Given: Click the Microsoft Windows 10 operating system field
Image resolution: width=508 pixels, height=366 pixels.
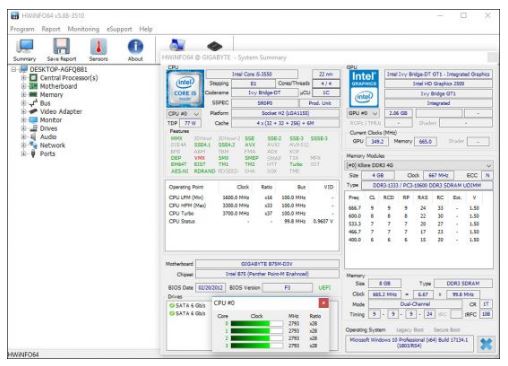Looking at the screenshot, I should [409, 343].
